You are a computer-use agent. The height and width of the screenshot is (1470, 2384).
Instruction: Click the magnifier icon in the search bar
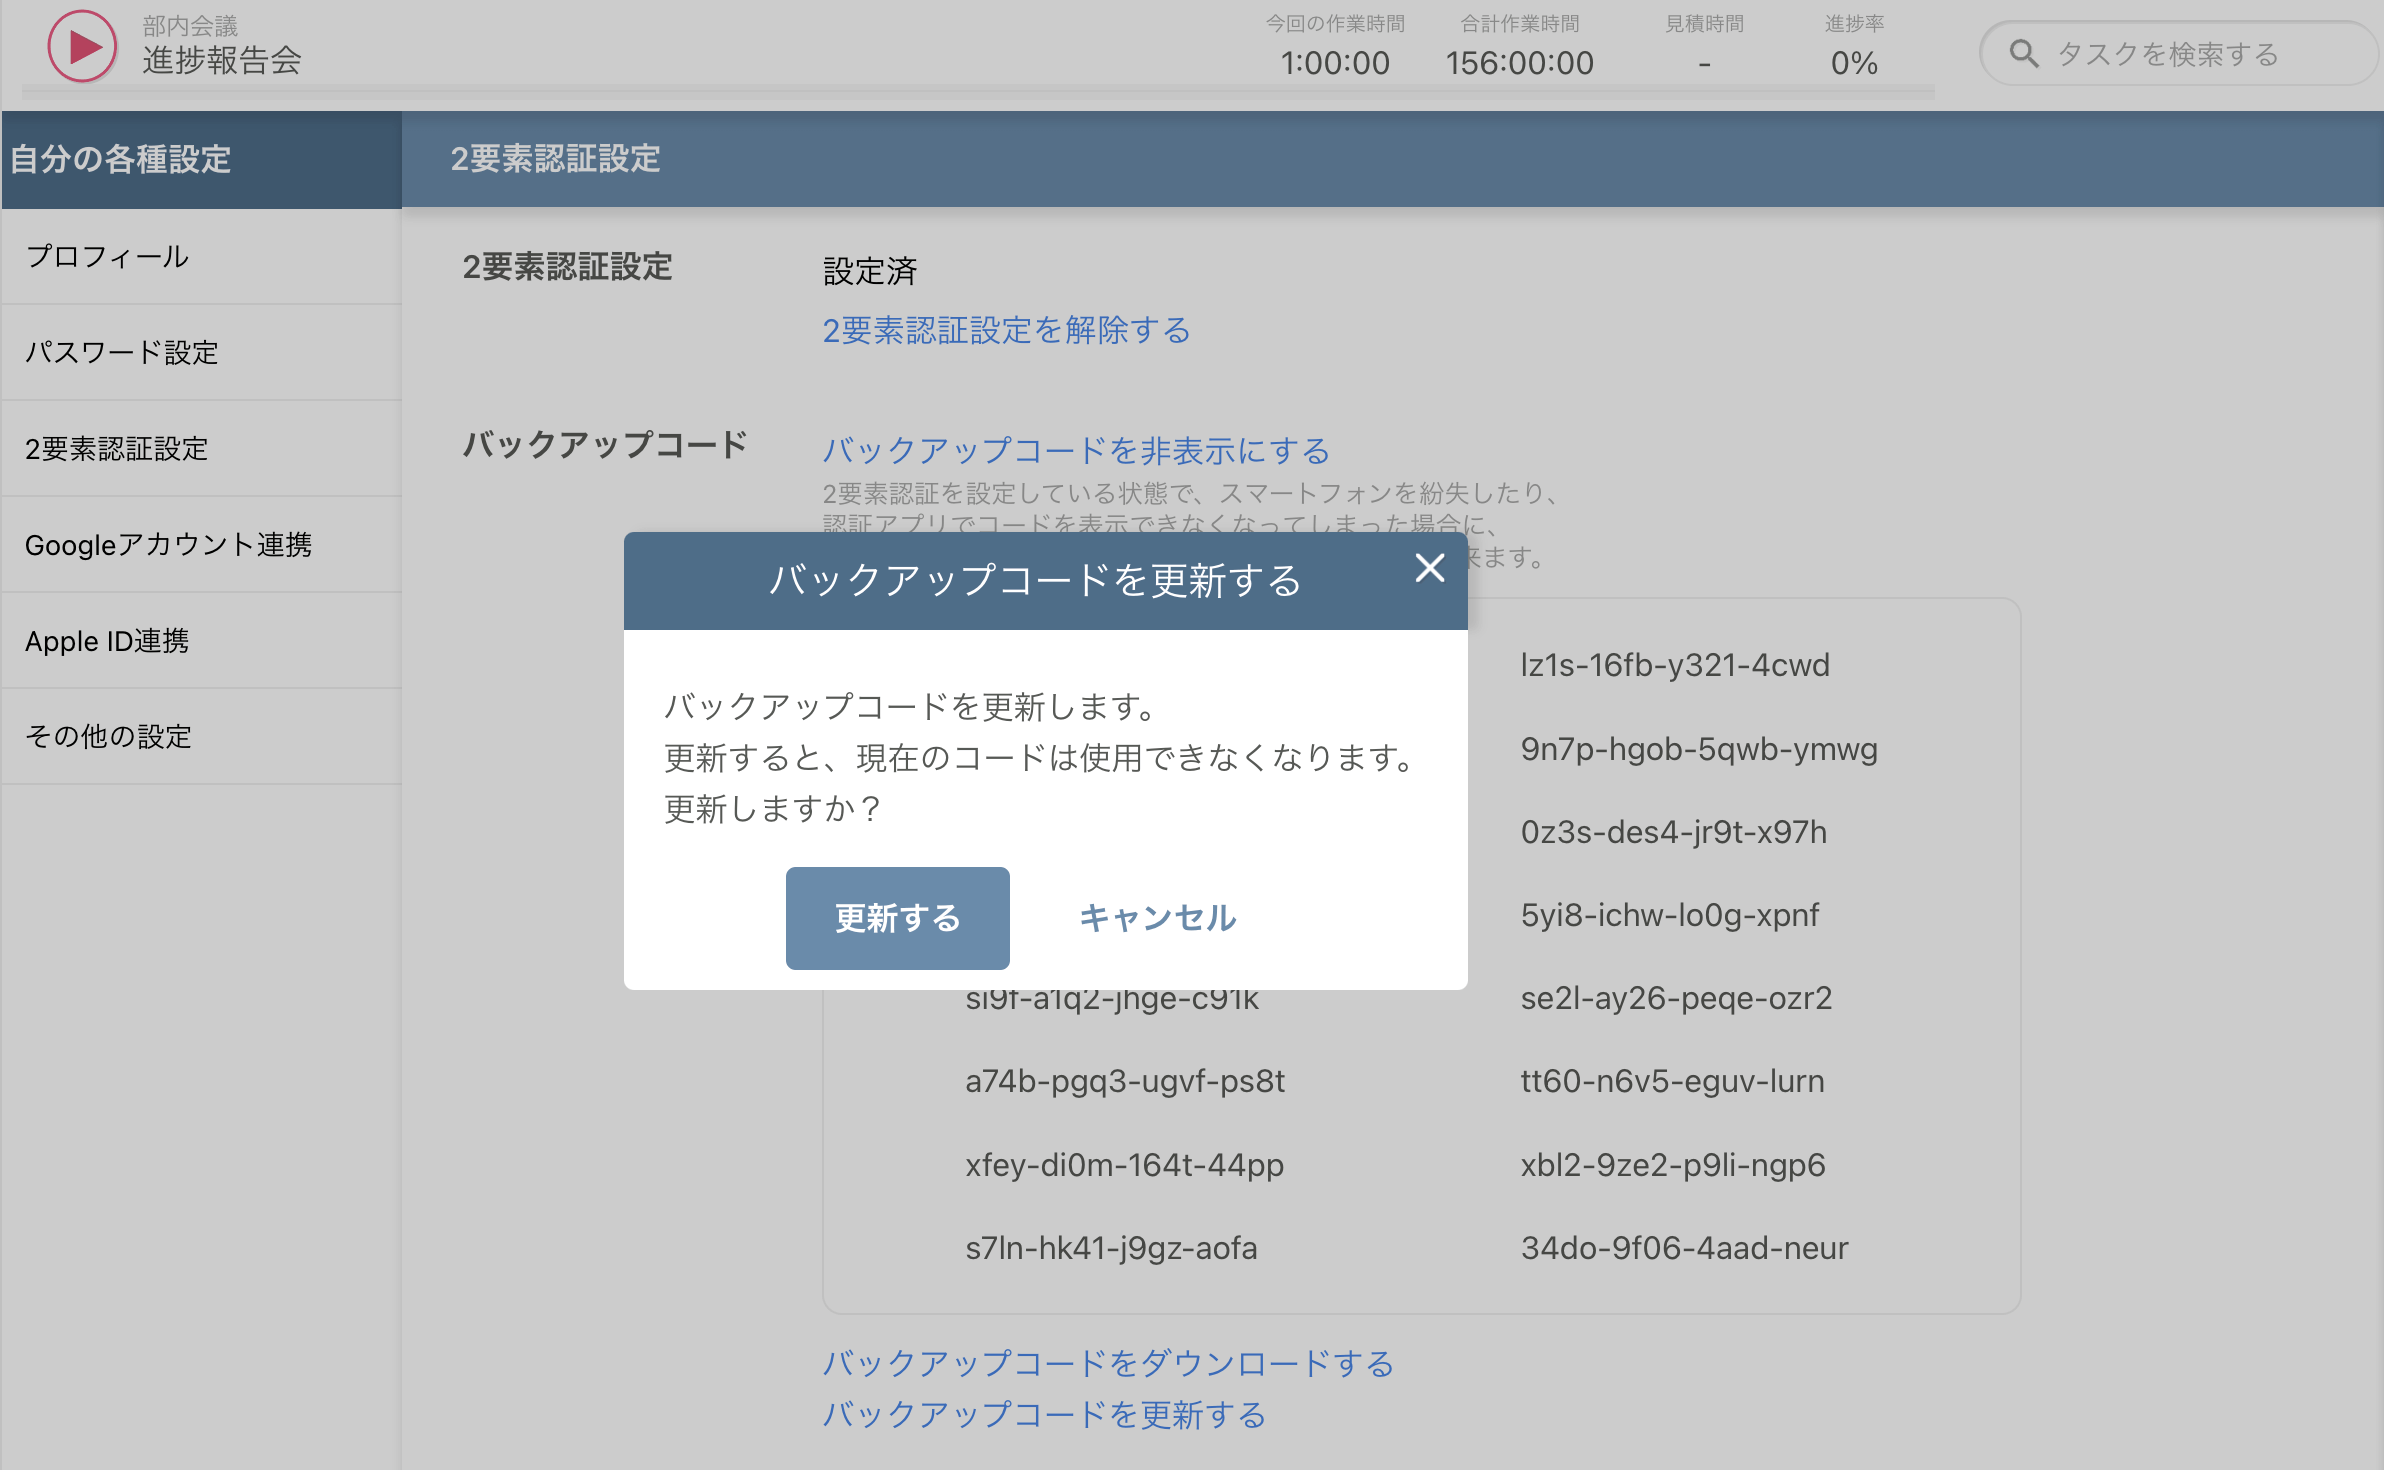click(x=2025, y=53)
